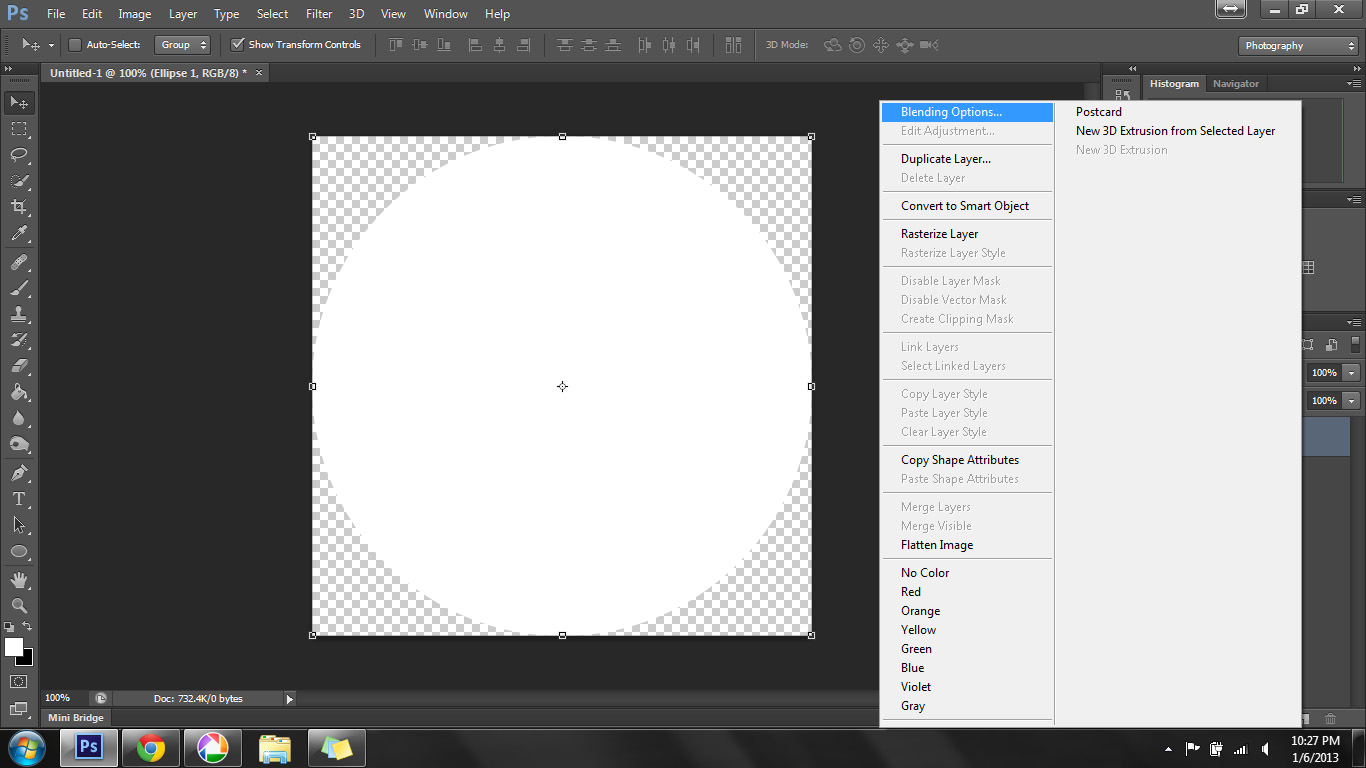This screenshot has height=768, width=1366.
Task: Change the screen mode
Action: 19,709
